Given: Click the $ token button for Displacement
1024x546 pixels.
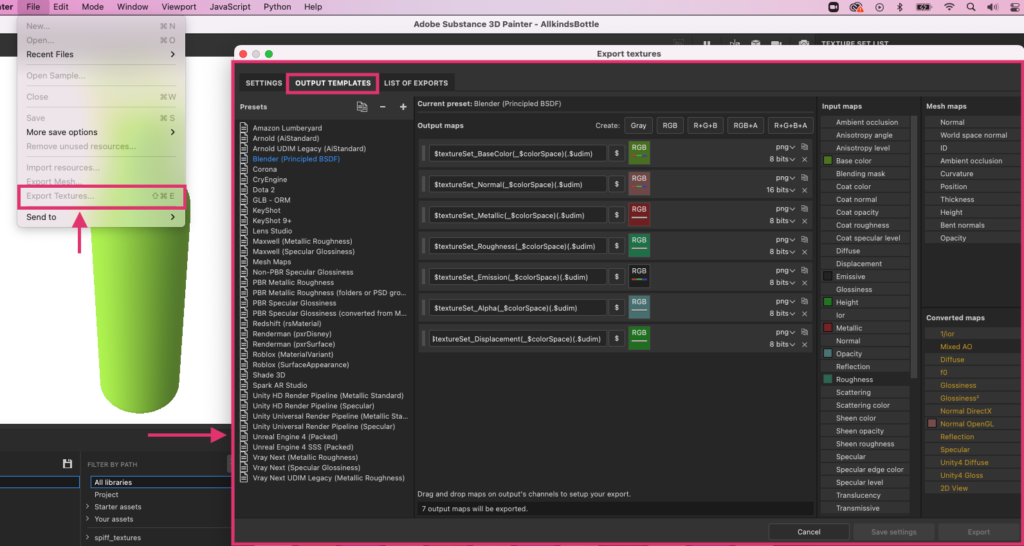Looking at the screenshot, I should tap(616, 338).
